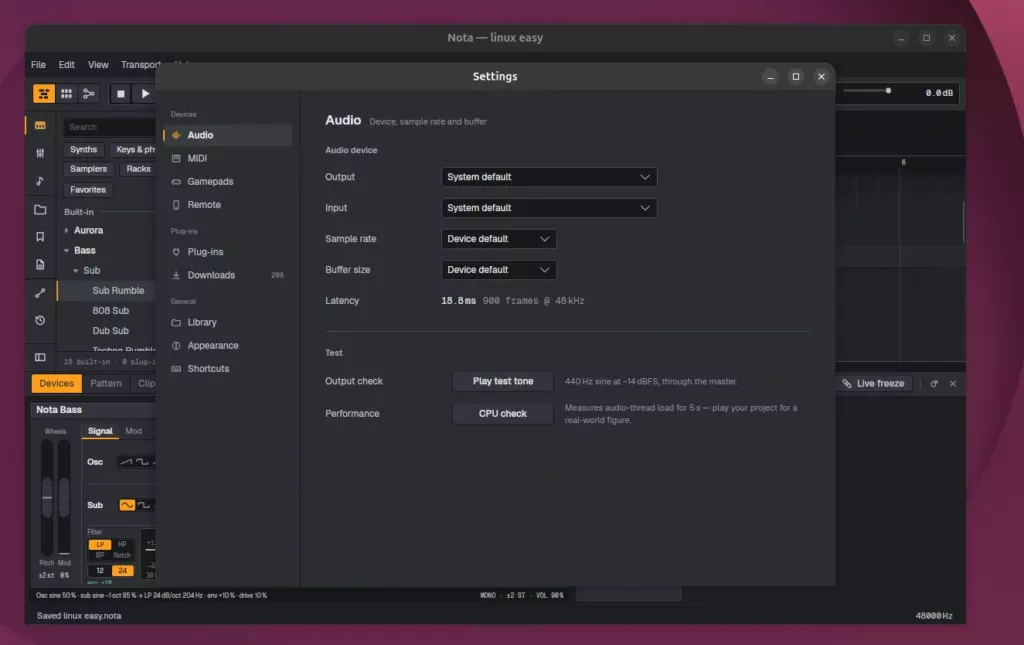1024x645 pixels.
Task: Switch to the Pattern tab
Action: tap(106, 384)
